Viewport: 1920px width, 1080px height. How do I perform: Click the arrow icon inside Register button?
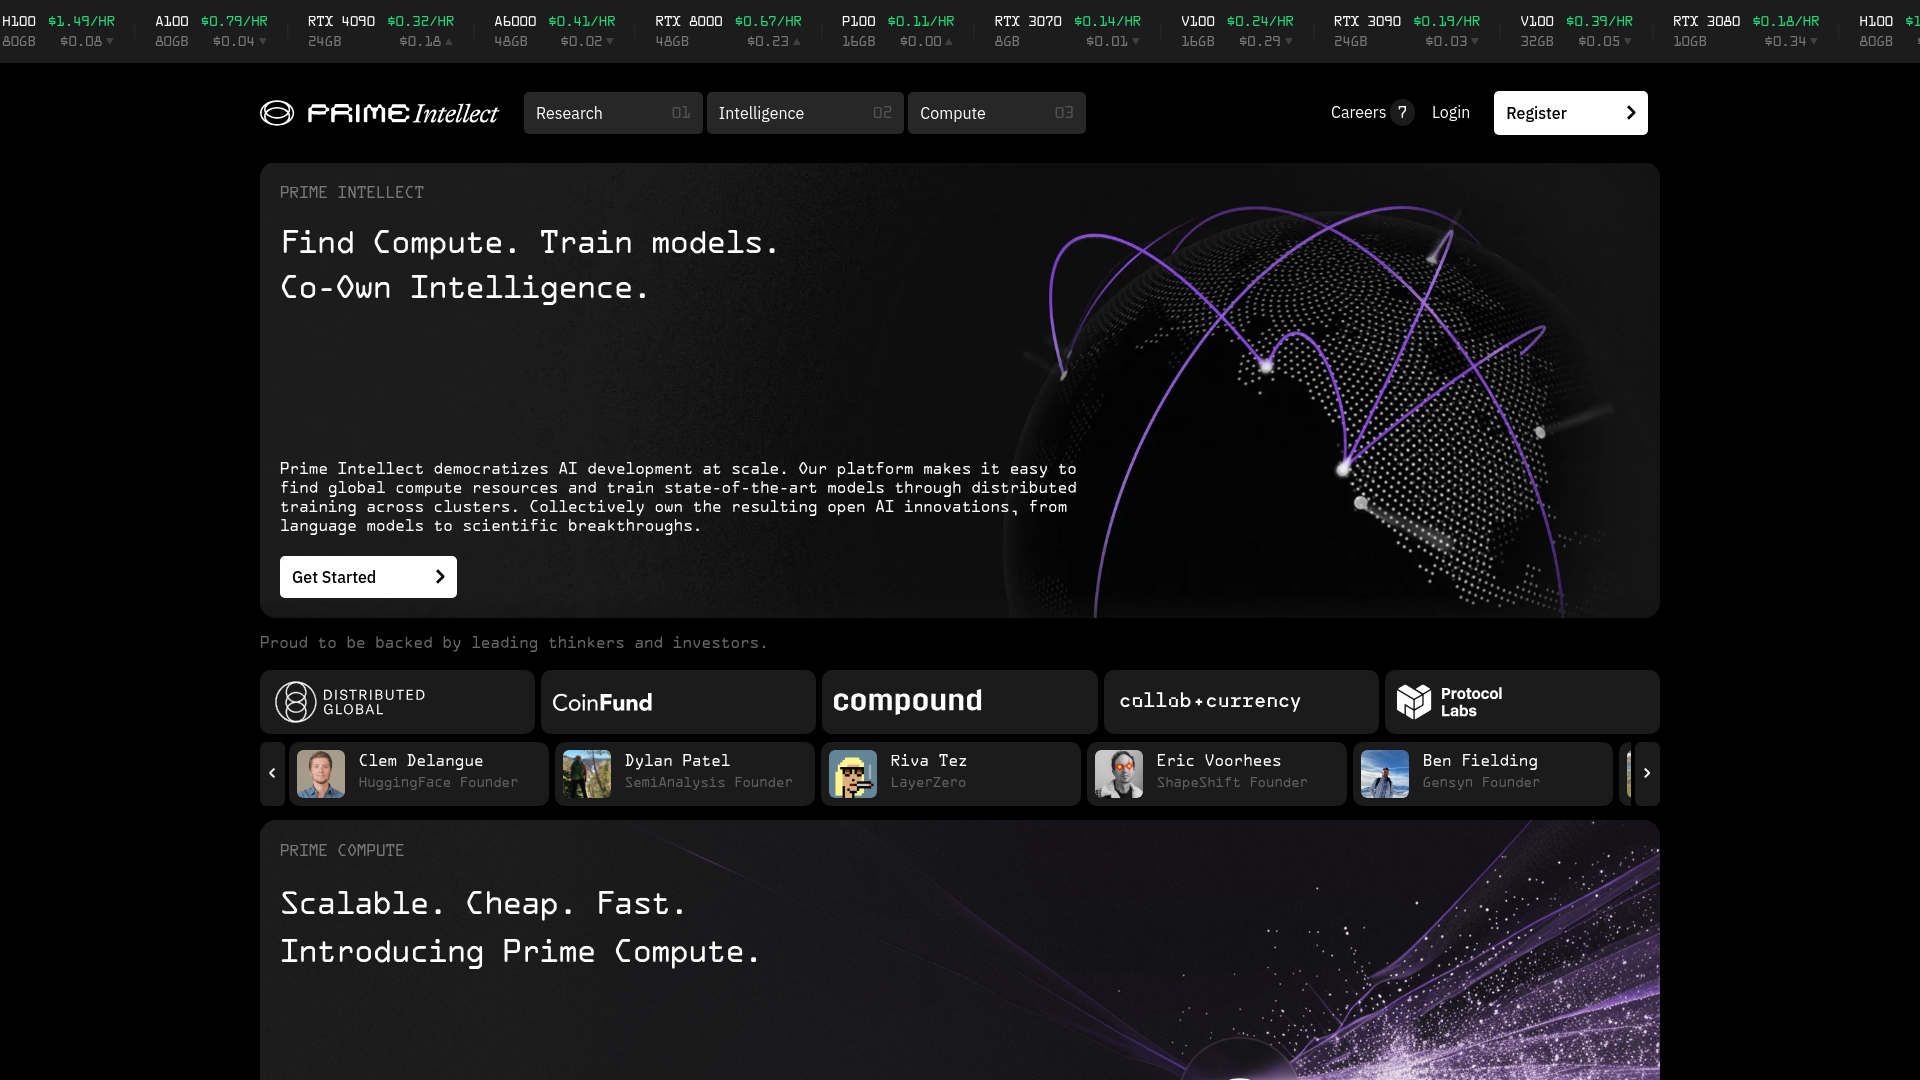tap(1630, 113)
